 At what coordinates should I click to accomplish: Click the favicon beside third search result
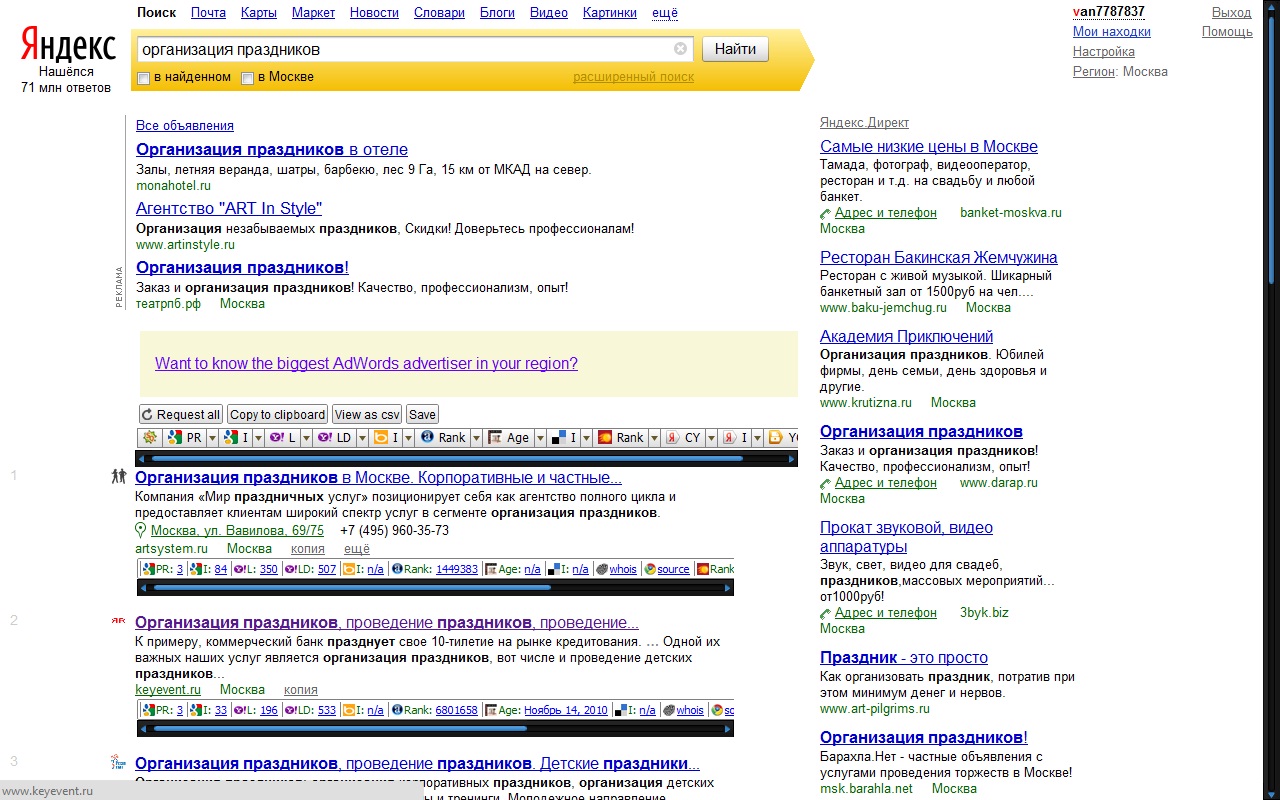coord(119,763)
